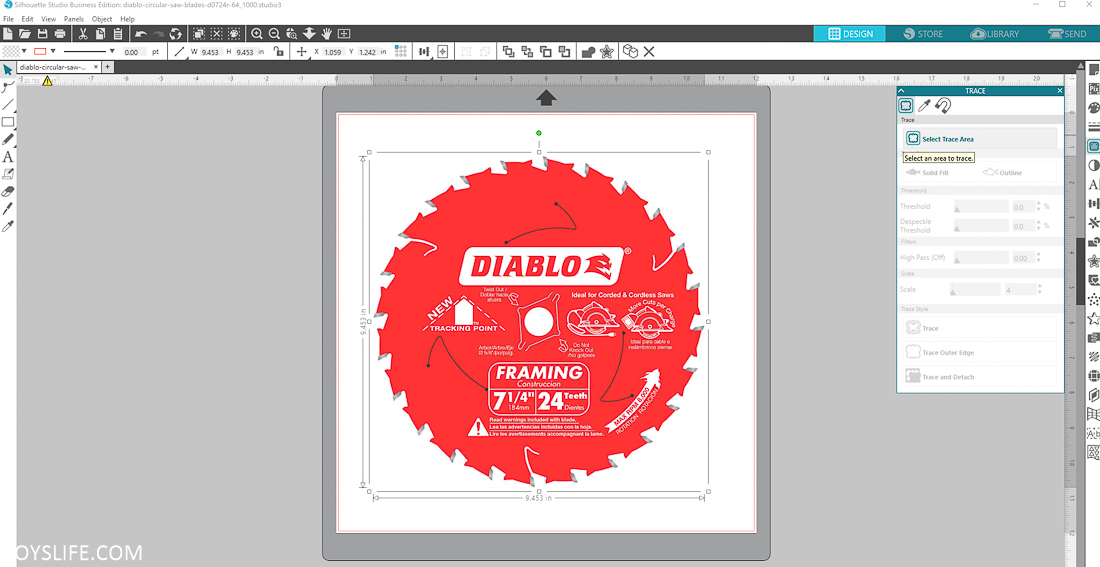Pick the Line drawing tool
The width and height of the screenshot is (1100, 567).
(8, 105)
